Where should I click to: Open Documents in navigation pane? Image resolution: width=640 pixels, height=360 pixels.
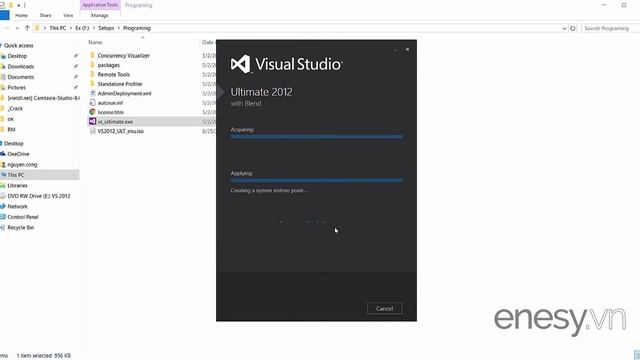[x=21, y=77]
